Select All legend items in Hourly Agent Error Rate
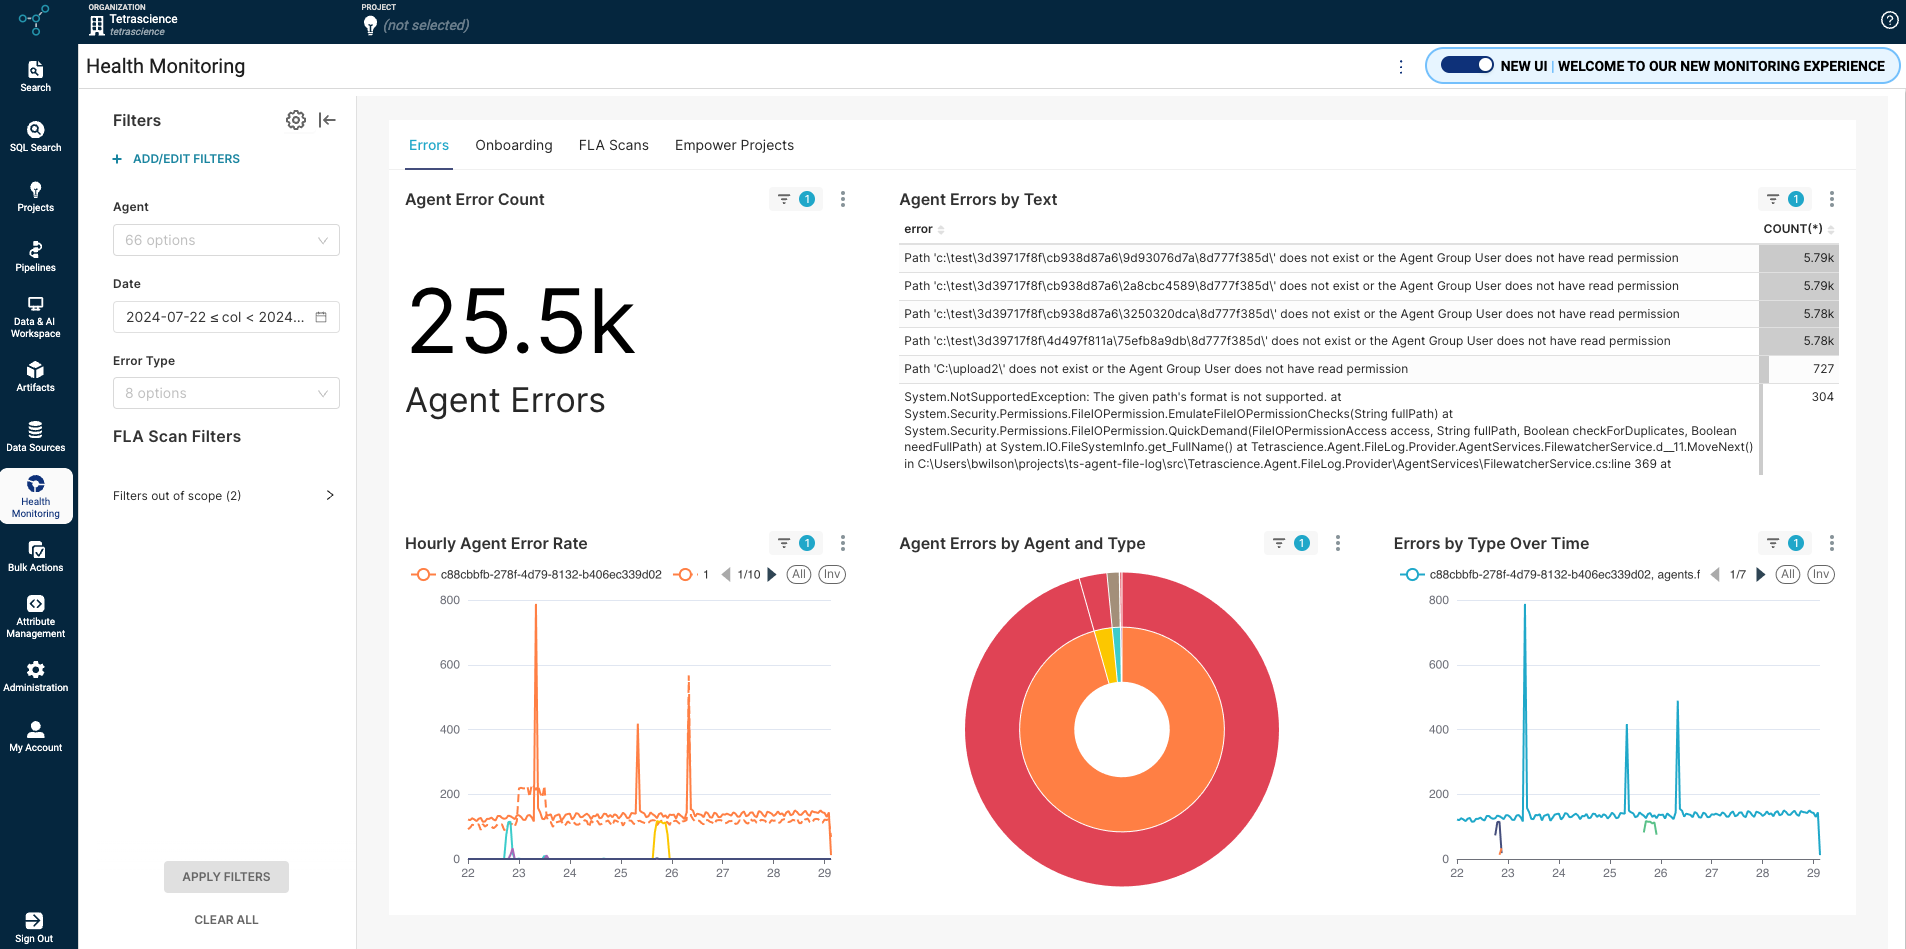 pyautogui.click(x=799, y=574)
